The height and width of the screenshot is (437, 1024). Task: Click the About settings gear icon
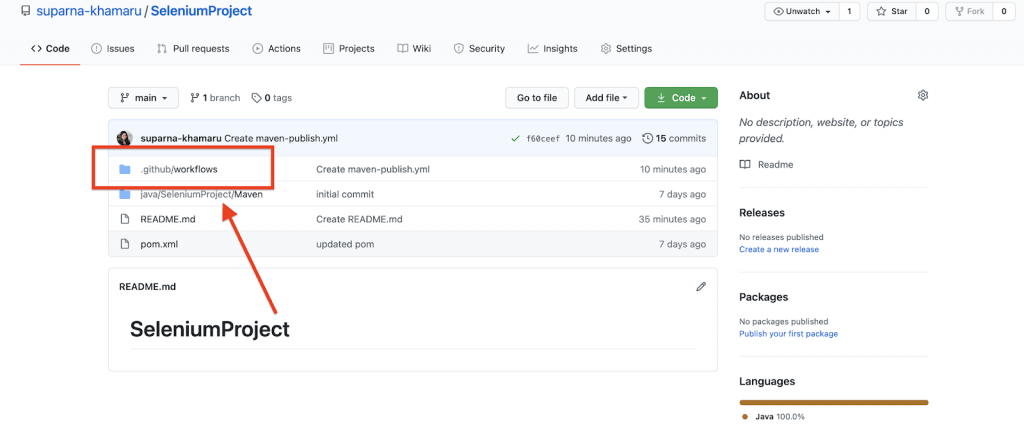(923, 95)
